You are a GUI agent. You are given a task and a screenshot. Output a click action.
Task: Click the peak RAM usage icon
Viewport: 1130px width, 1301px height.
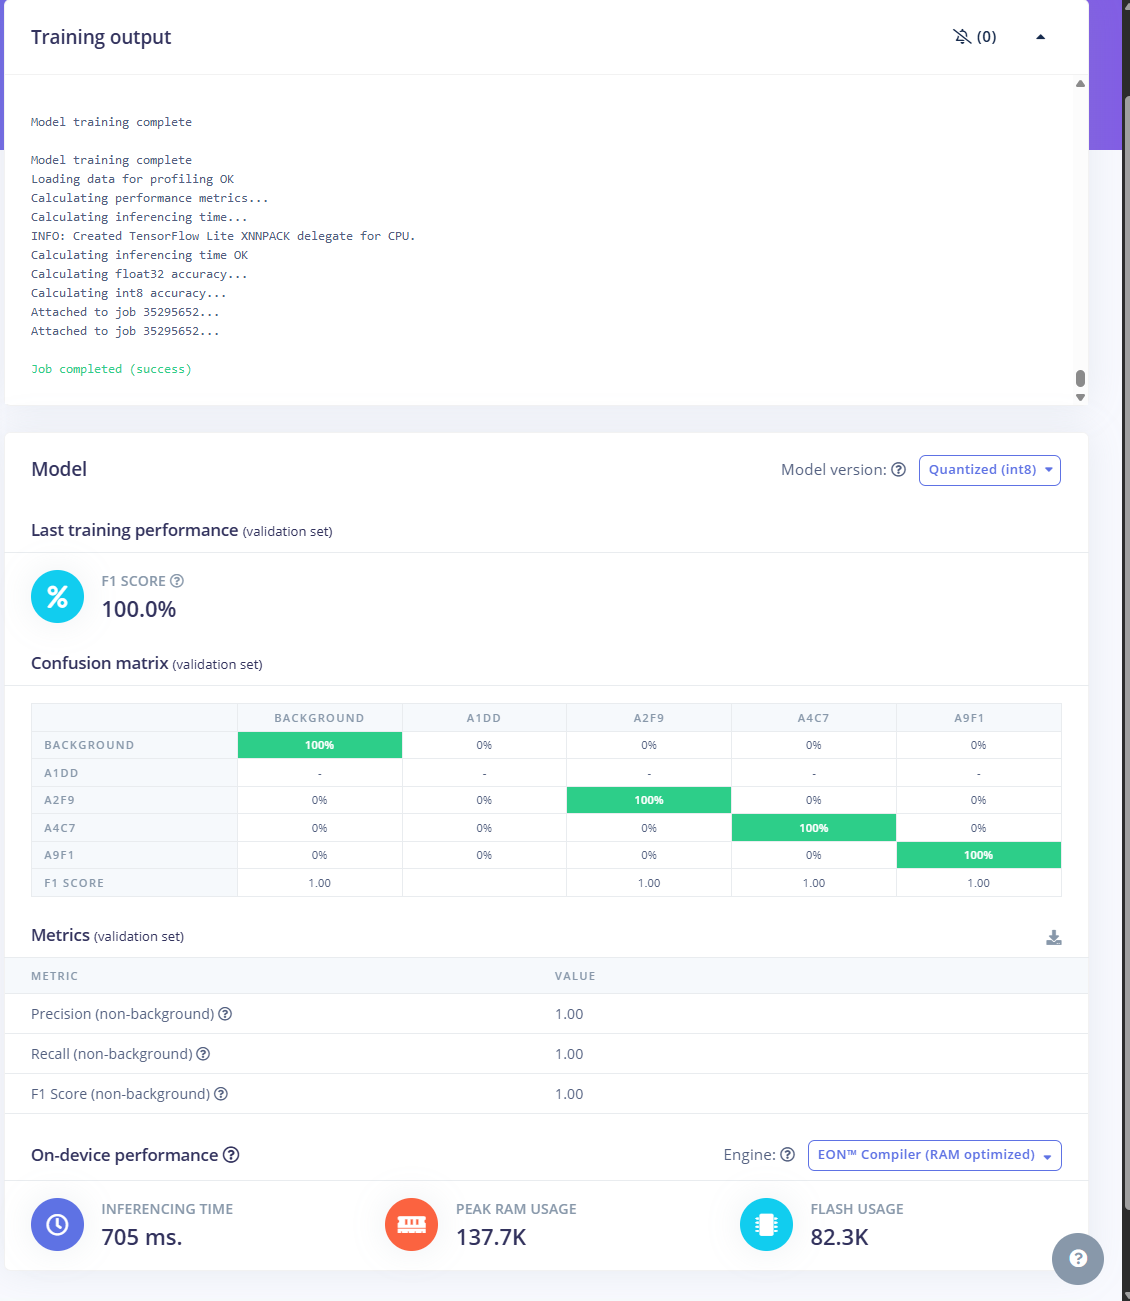tap(411, 1225)
